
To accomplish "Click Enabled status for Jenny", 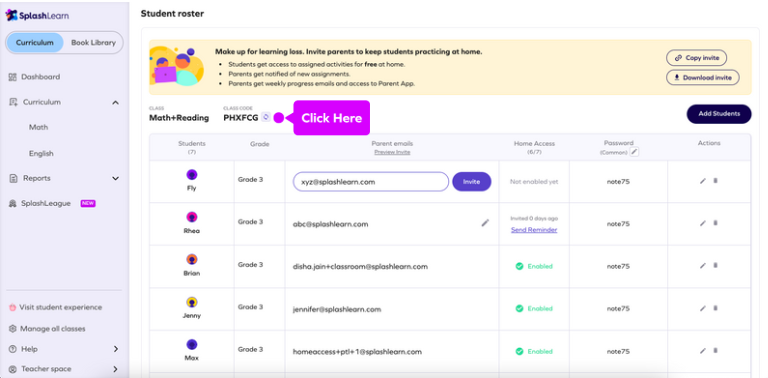I will tap(534, 308).
